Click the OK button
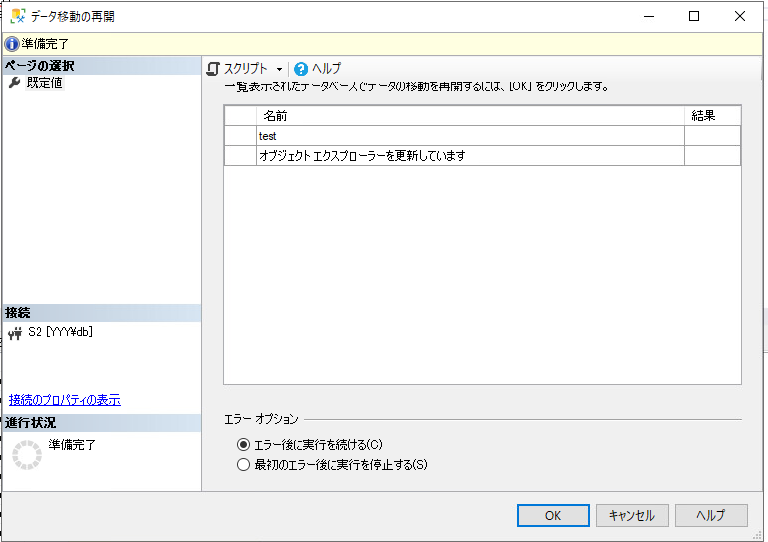Image resolution: width=768 pixels, height=542 pixels. 553,516
